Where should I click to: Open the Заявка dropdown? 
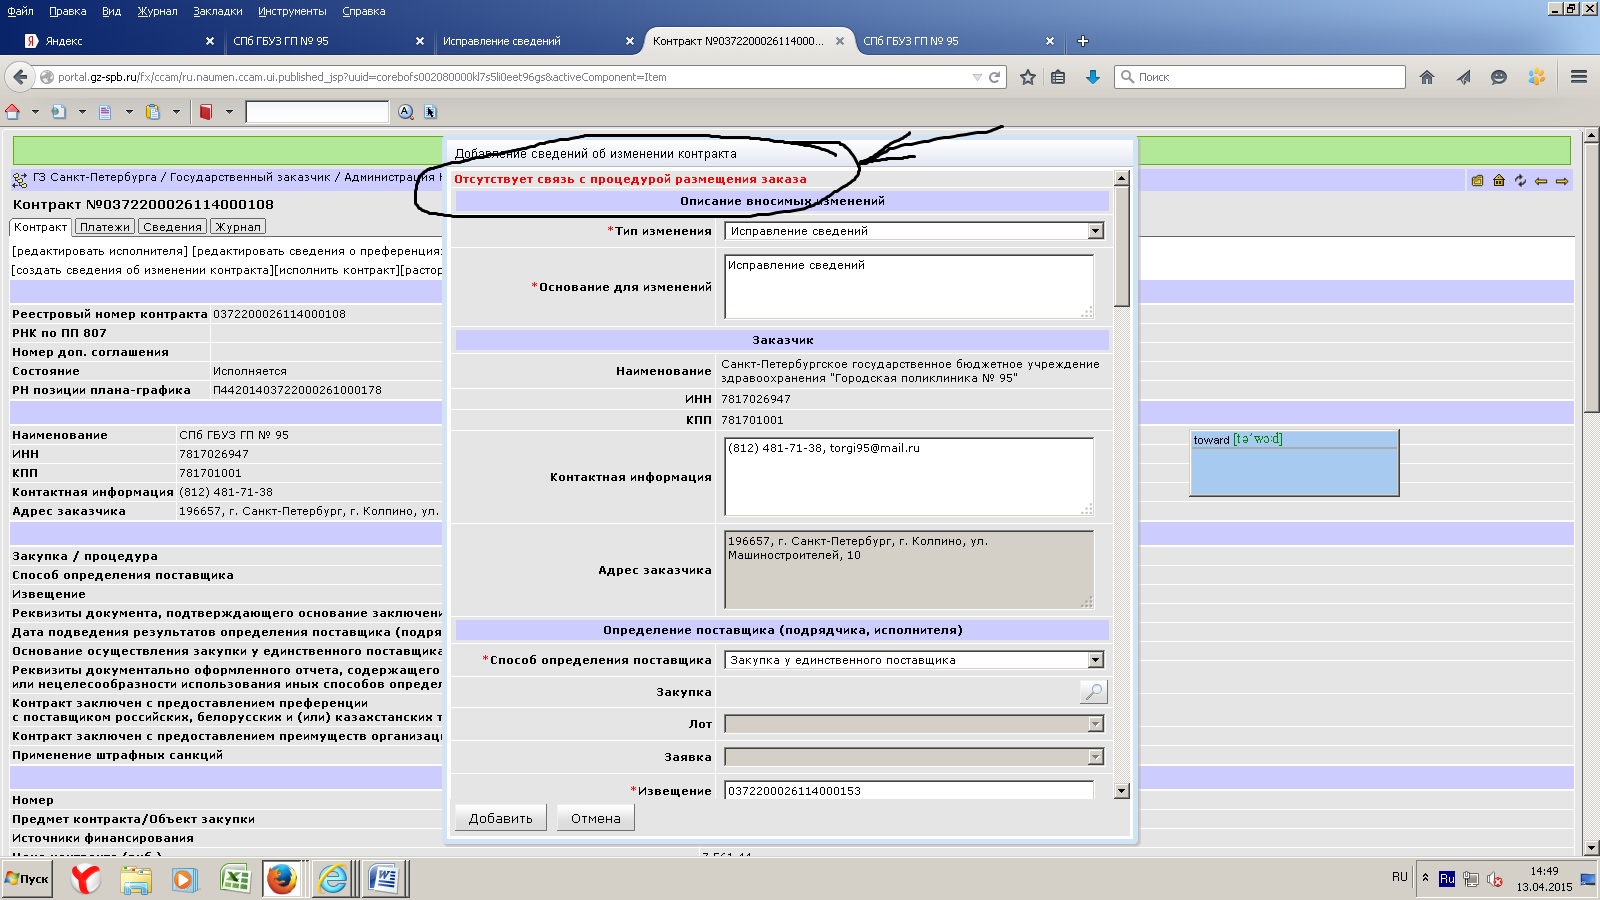tap(1095, 757)
